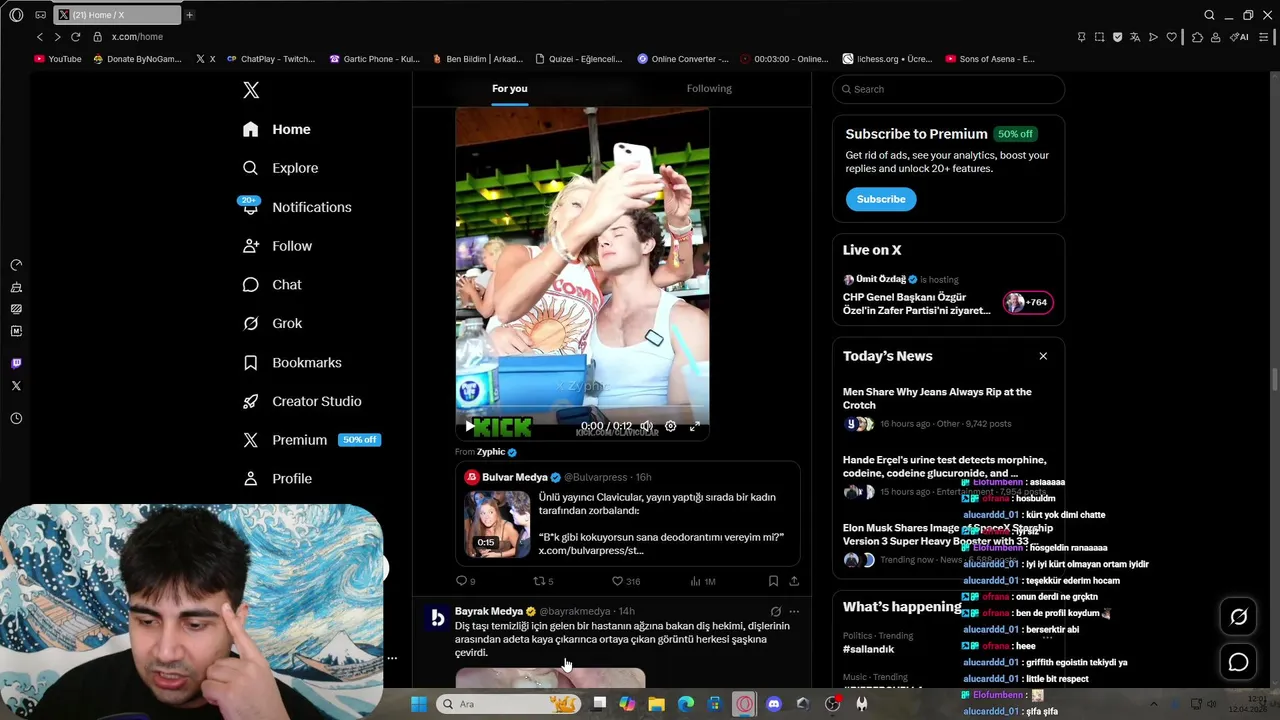Open the Online Converter bookmark
1280x720 pixels.
click(683, 59)
